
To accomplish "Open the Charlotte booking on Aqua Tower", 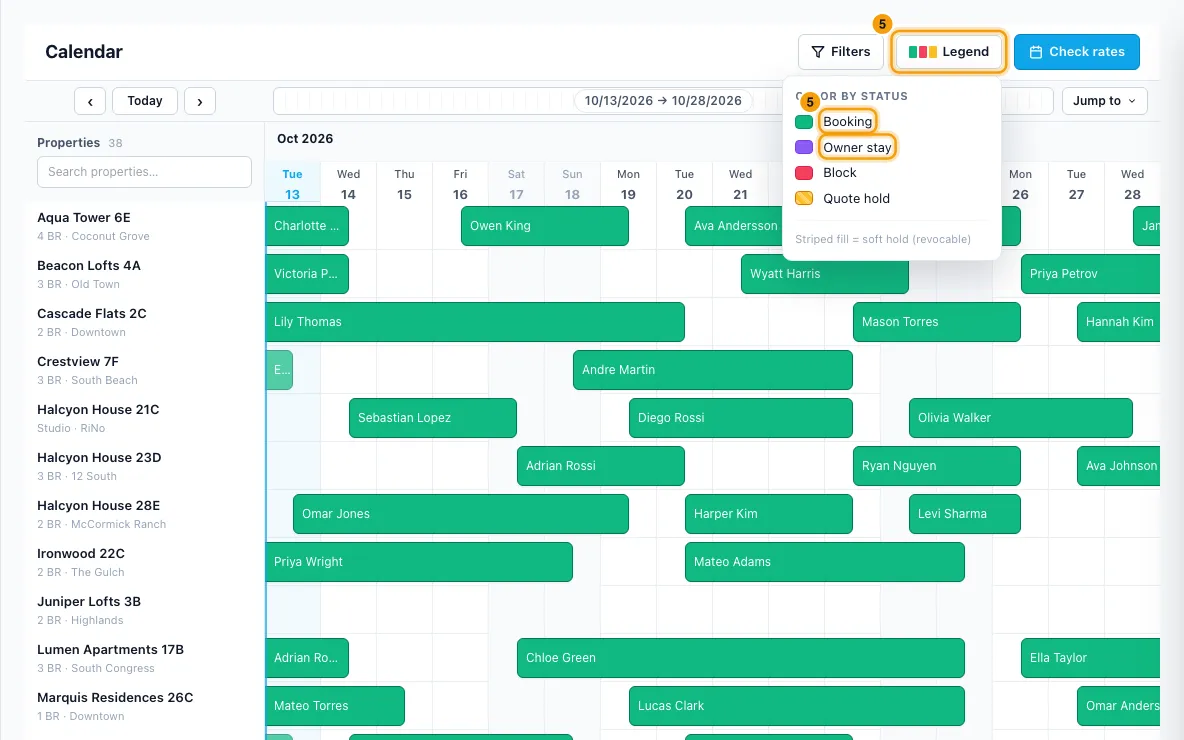I will pyautogui.click(x=307, y=226).
